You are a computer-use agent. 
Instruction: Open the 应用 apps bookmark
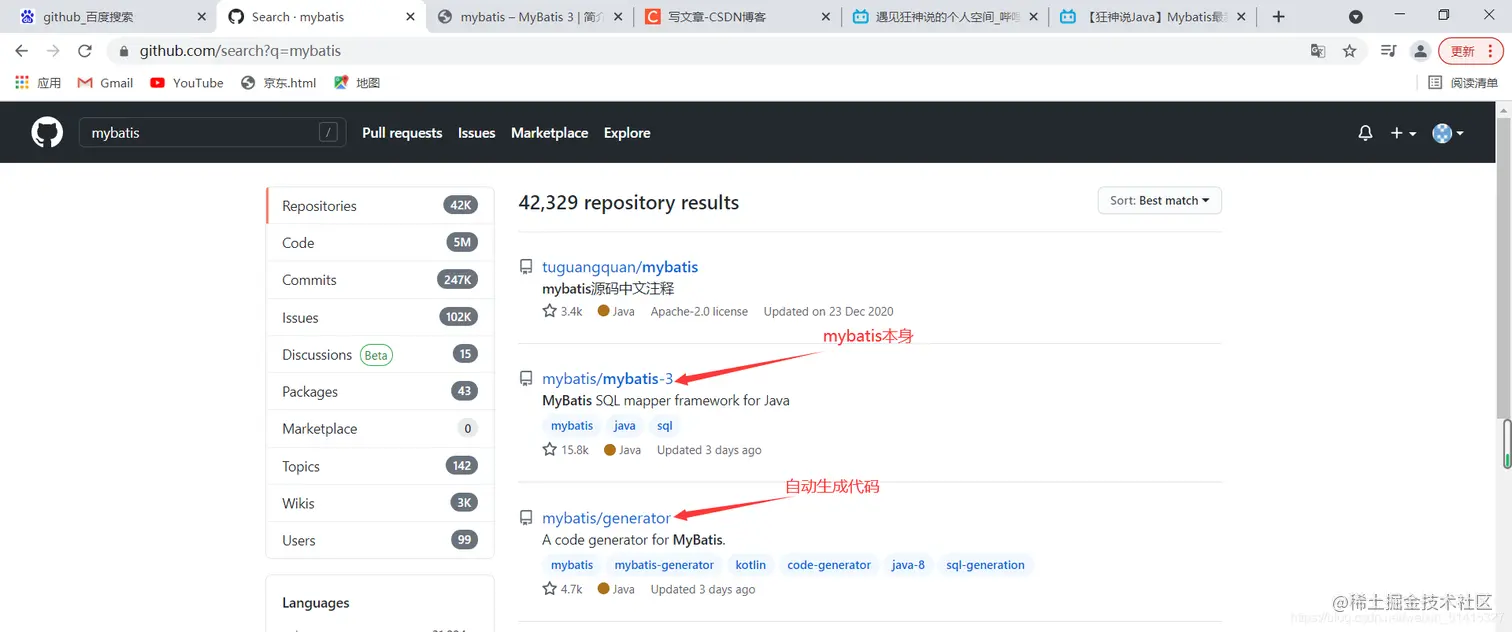(x=38, y=83)
